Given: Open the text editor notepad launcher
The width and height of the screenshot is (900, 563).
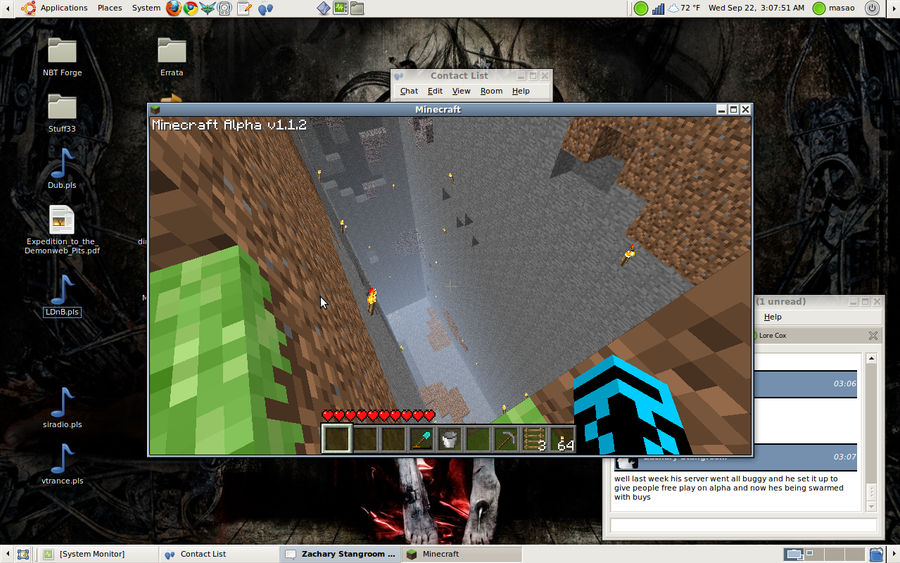Looking at the screenshot, I should [x=245, y=8].
